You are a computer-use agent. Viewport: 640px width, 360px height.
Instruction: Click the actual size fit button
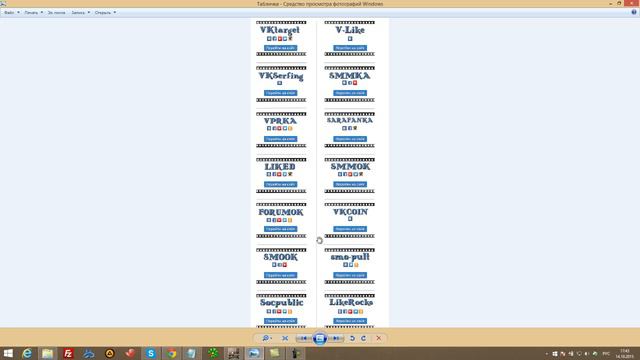click(285, 338)
